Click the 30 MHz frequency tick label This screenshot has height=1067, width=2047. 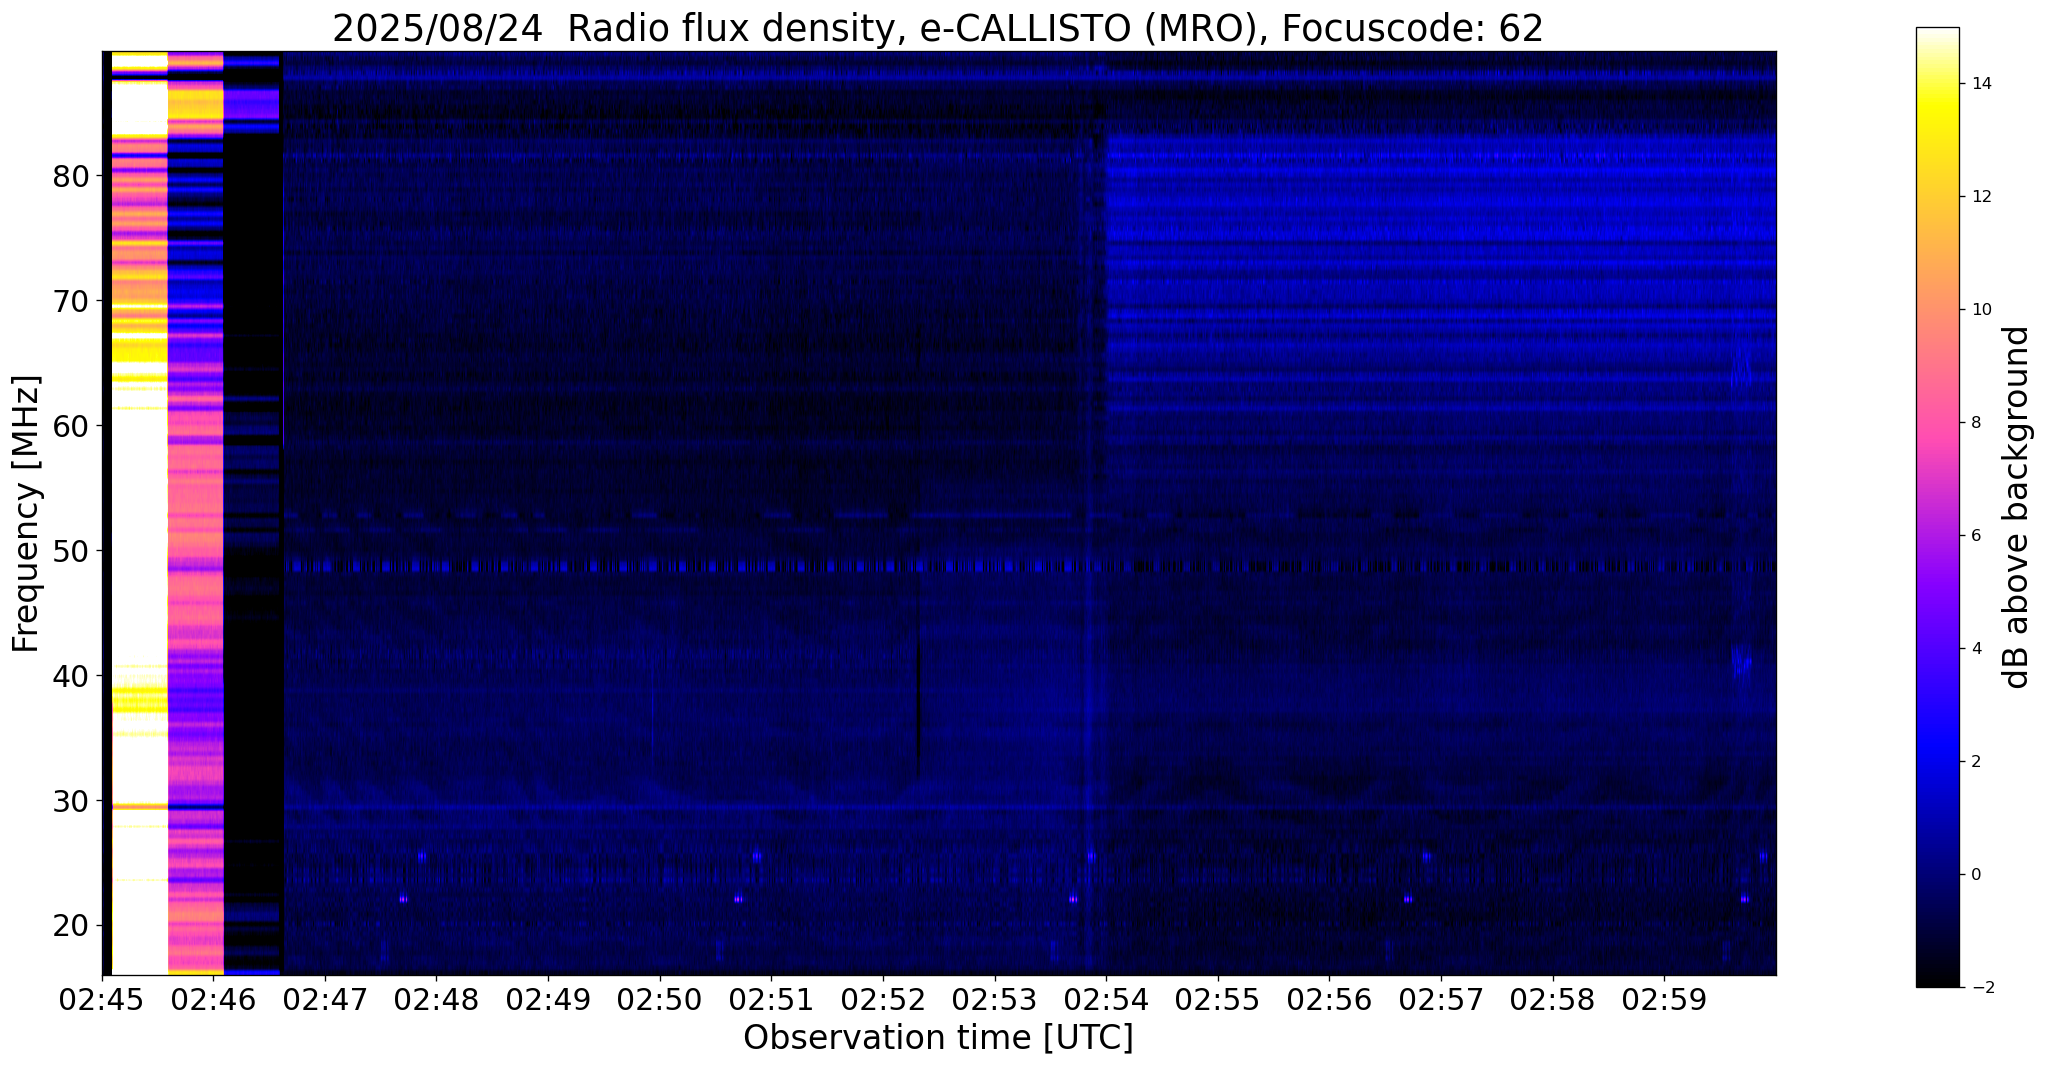71,801
